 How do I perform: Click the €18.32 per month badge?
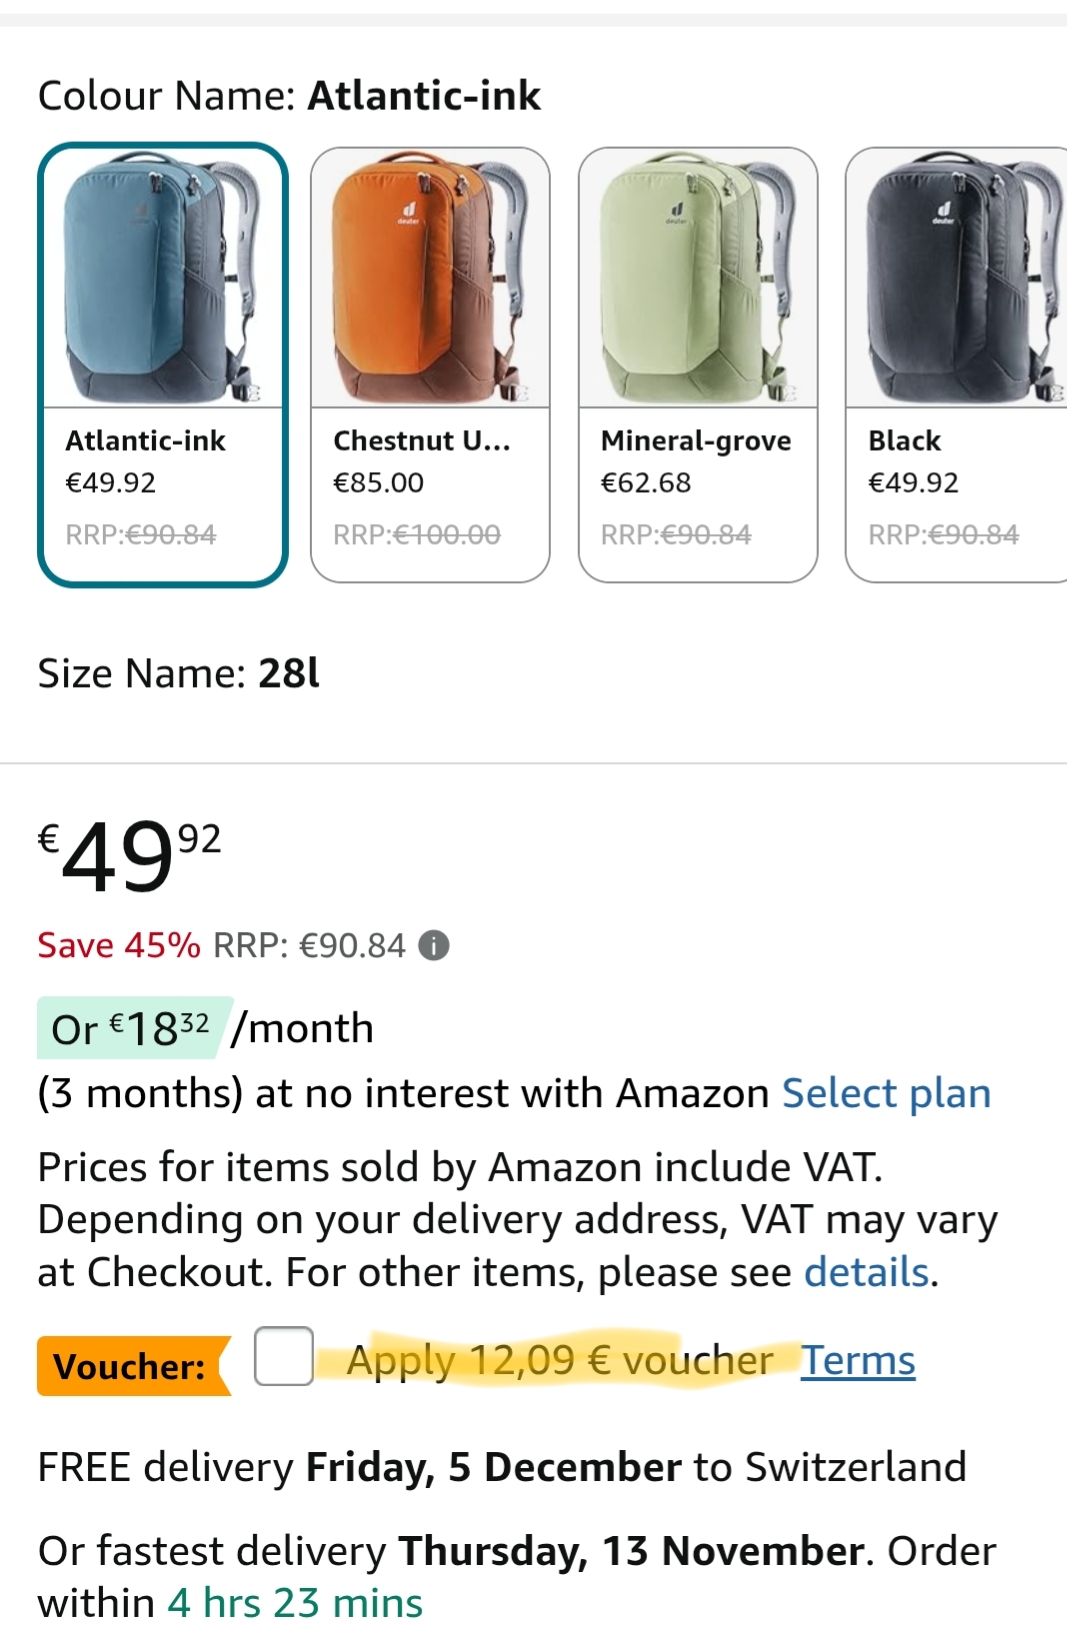(133, 1028)
